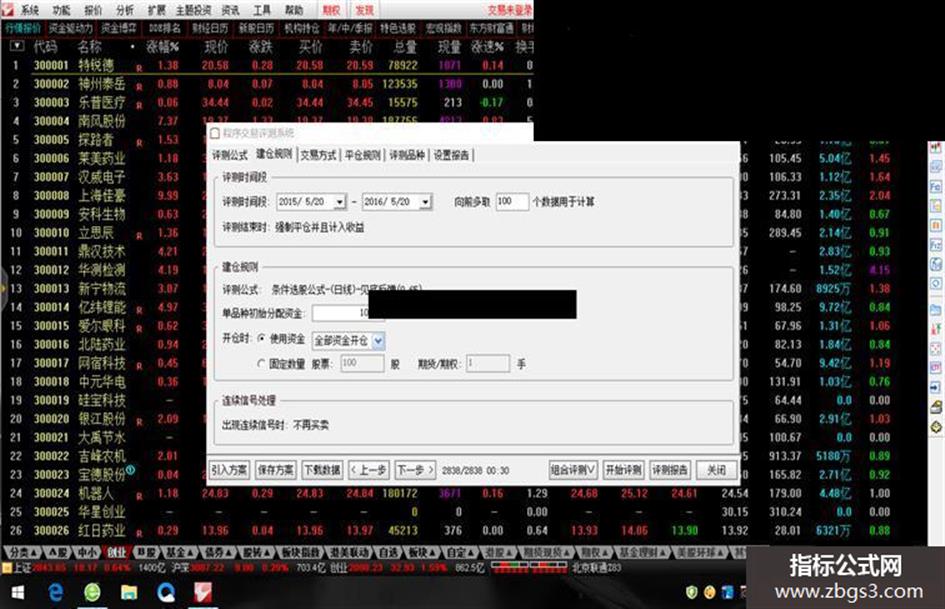Viewport: 945px width, 609px height.
Task: Expand the 债券 bottom tab
Action: [218, 552]
